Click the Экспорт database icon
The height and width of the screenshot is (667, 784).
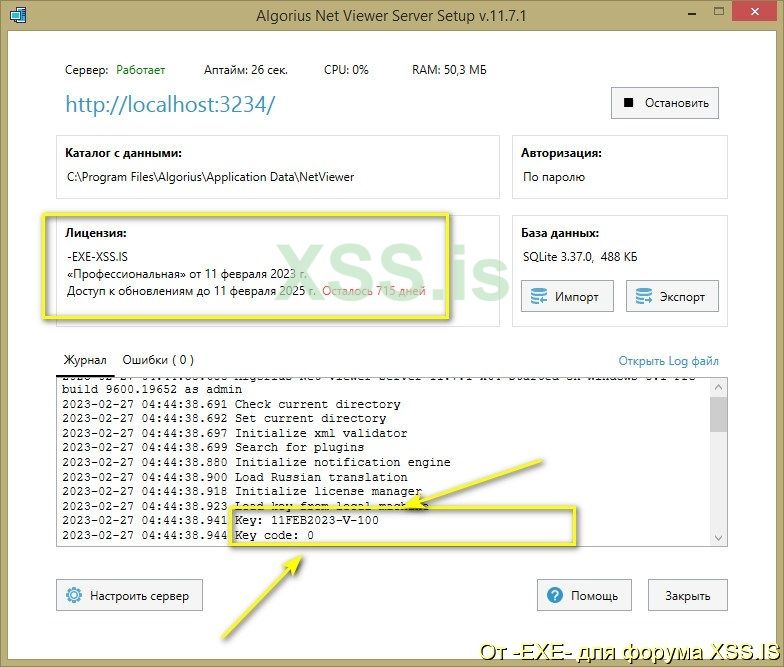coord(644,296)
